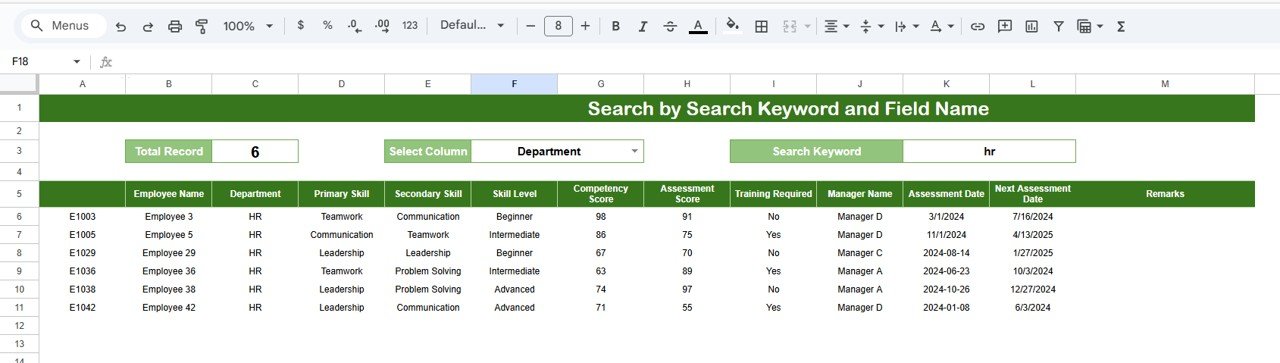Click the Undo arrow icon
The height and width of the screenshot is (363, 1280).
(121, 26)
